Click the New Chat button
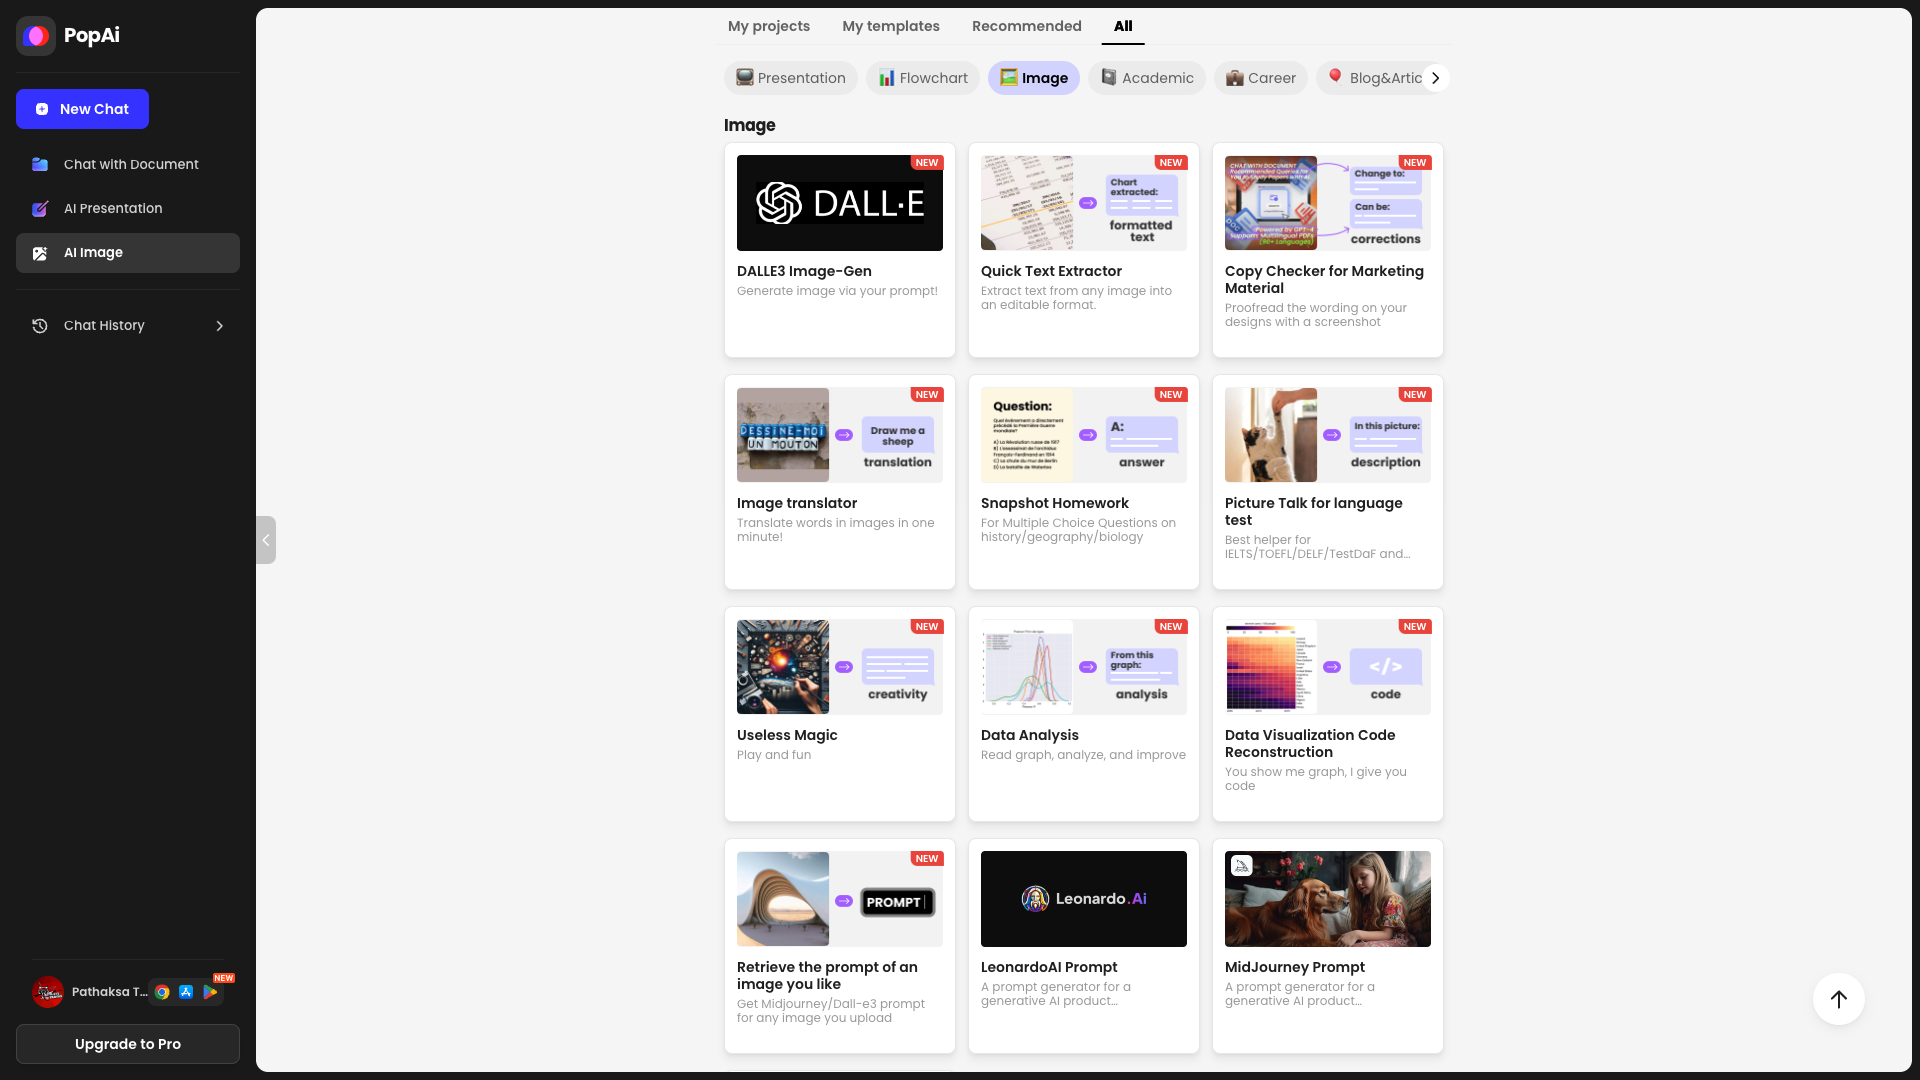Screen dimensions: 1920x1080 [x=82, y=109]
